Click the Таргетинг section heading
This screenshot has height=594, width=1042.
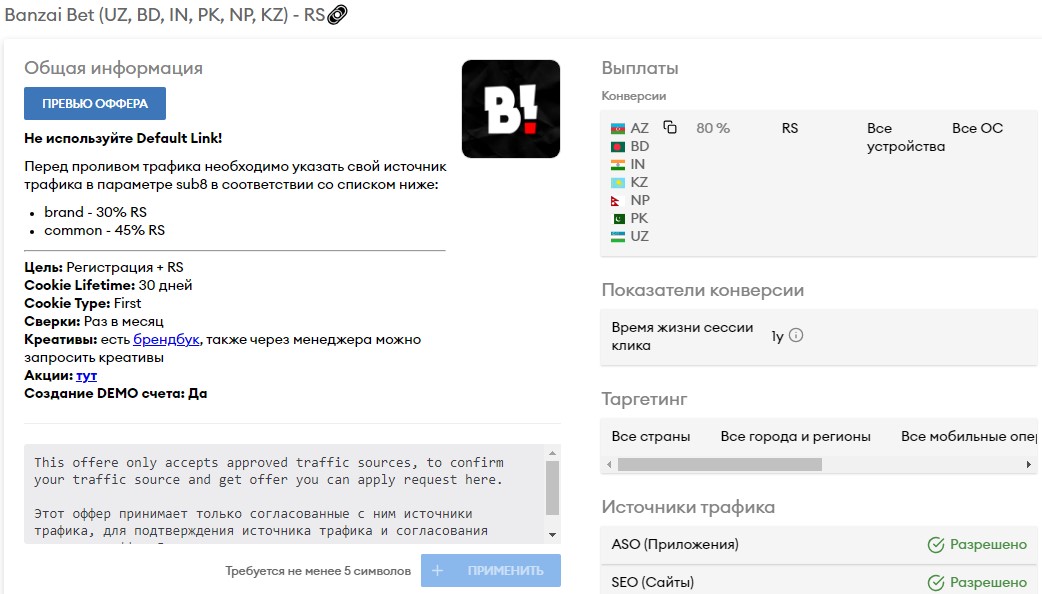(x=644, y=399)
